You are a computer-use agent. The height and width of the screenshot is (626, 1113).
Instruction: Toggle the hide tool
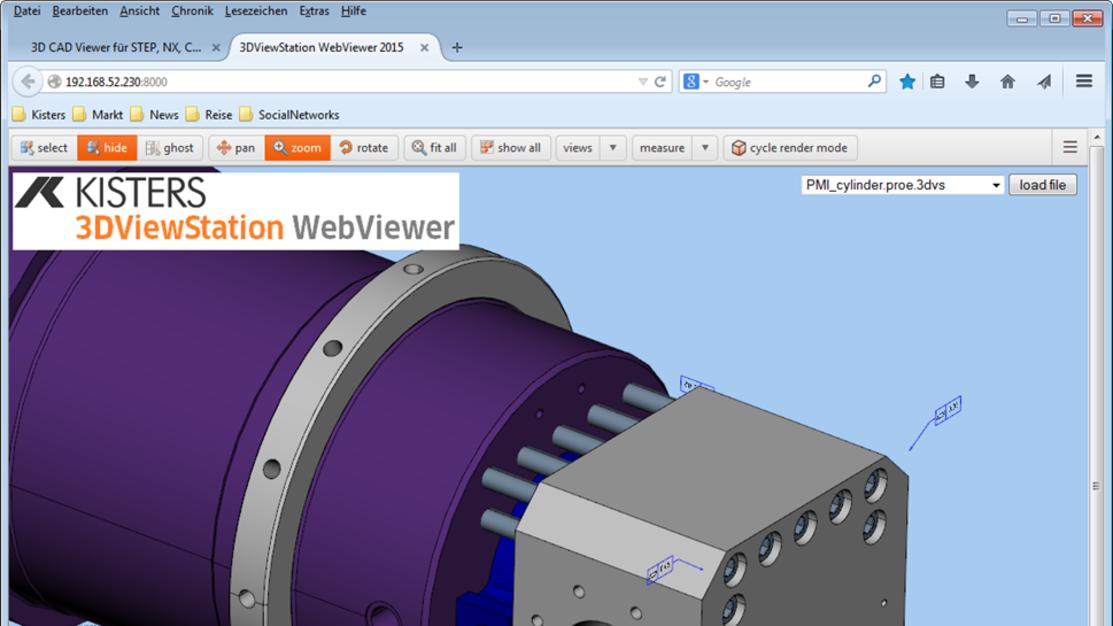(x=106, y=148)
